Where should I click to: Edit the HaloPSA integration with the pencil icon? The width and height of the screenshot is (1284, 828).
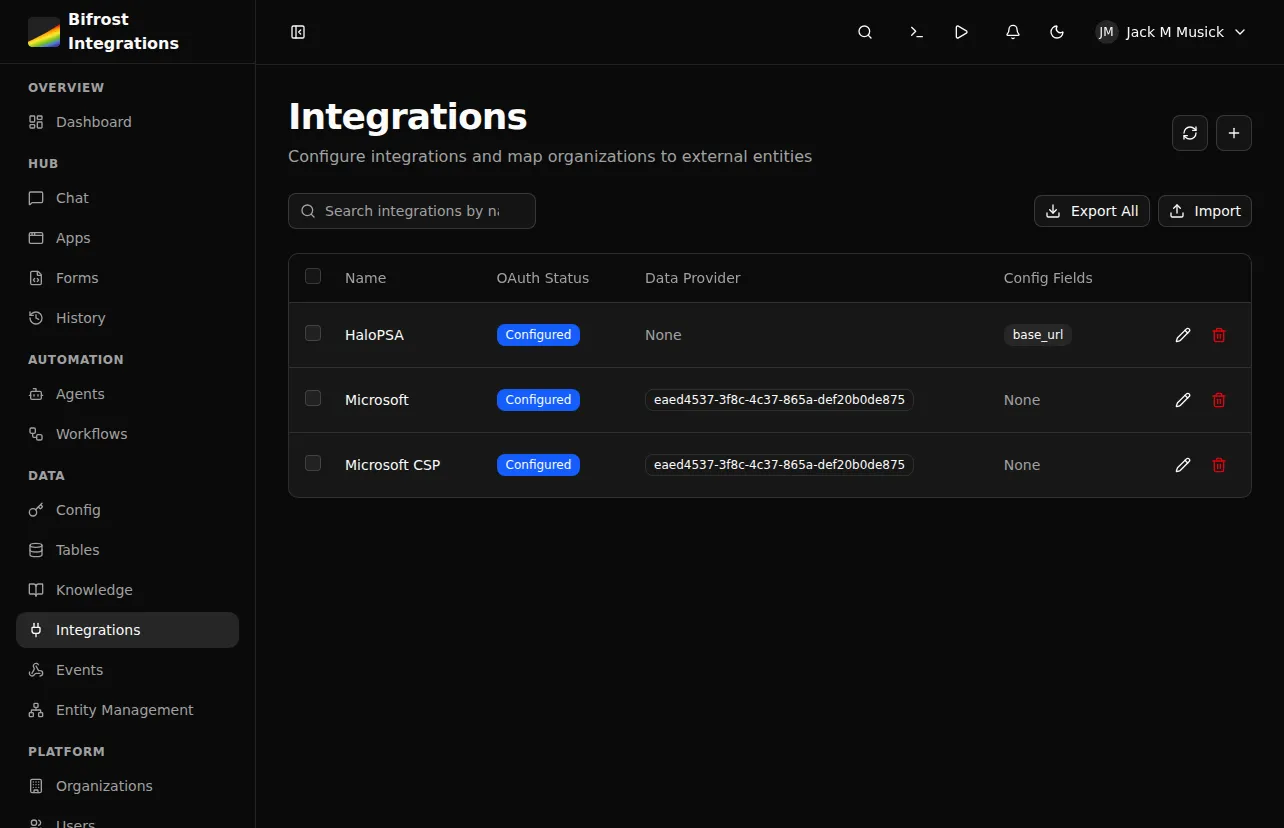1183,335
